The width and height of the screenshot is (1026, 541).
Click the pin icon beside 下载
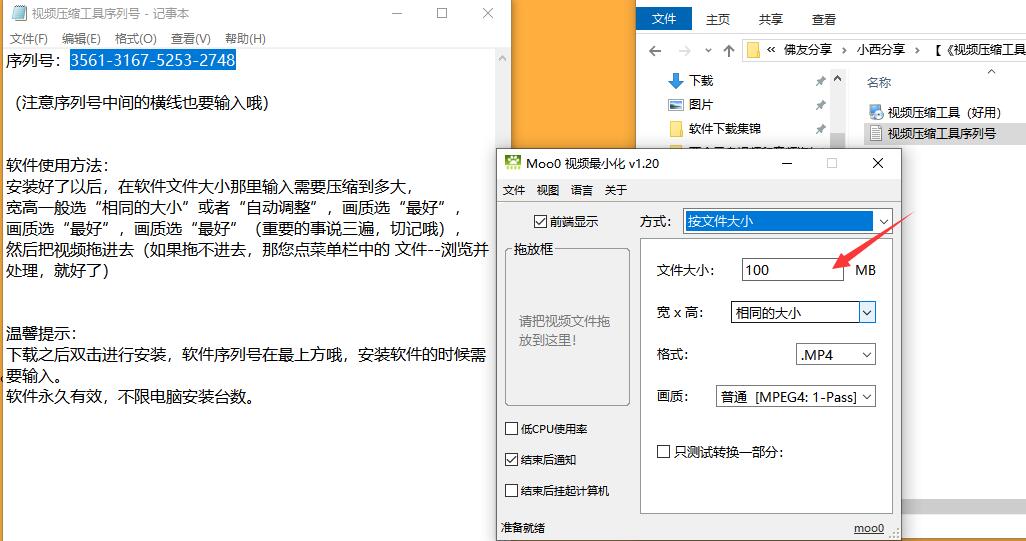click(820, 81)
